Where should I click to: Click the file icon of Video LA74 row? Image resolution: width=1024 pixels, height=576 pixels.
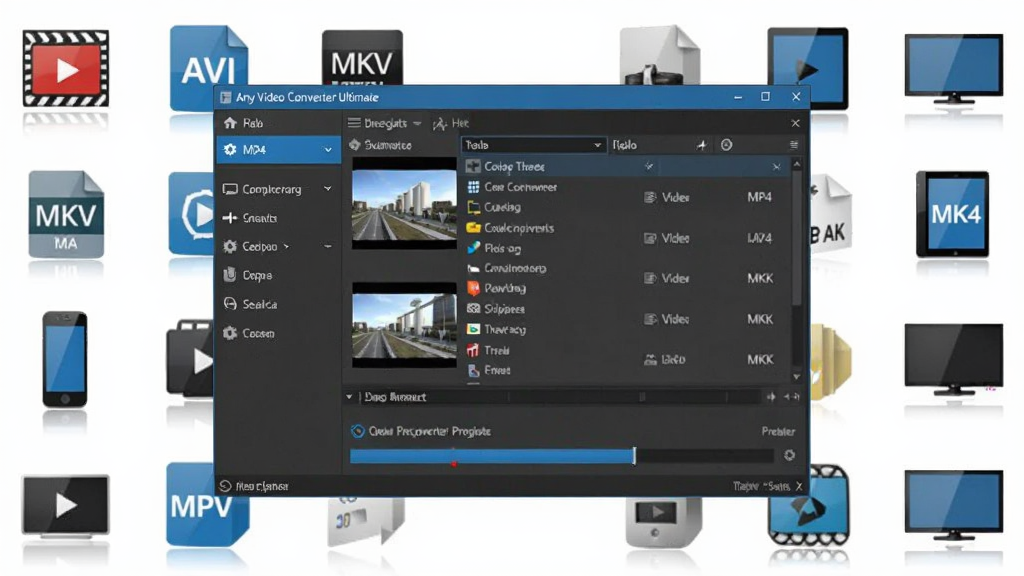650,238
